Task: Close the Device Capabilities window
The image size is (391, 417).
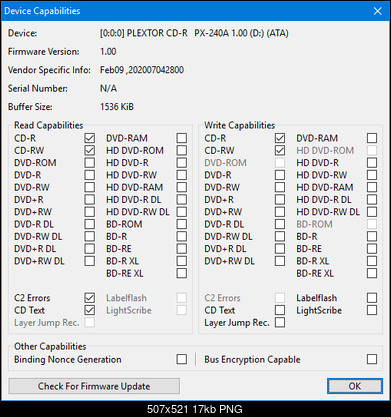Action: 378,11
